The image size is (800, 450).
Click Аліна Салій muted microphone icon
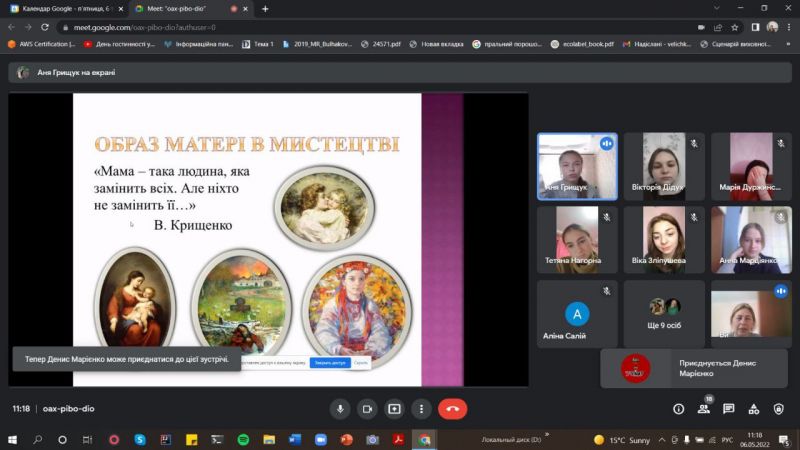[x=607, y=291]
